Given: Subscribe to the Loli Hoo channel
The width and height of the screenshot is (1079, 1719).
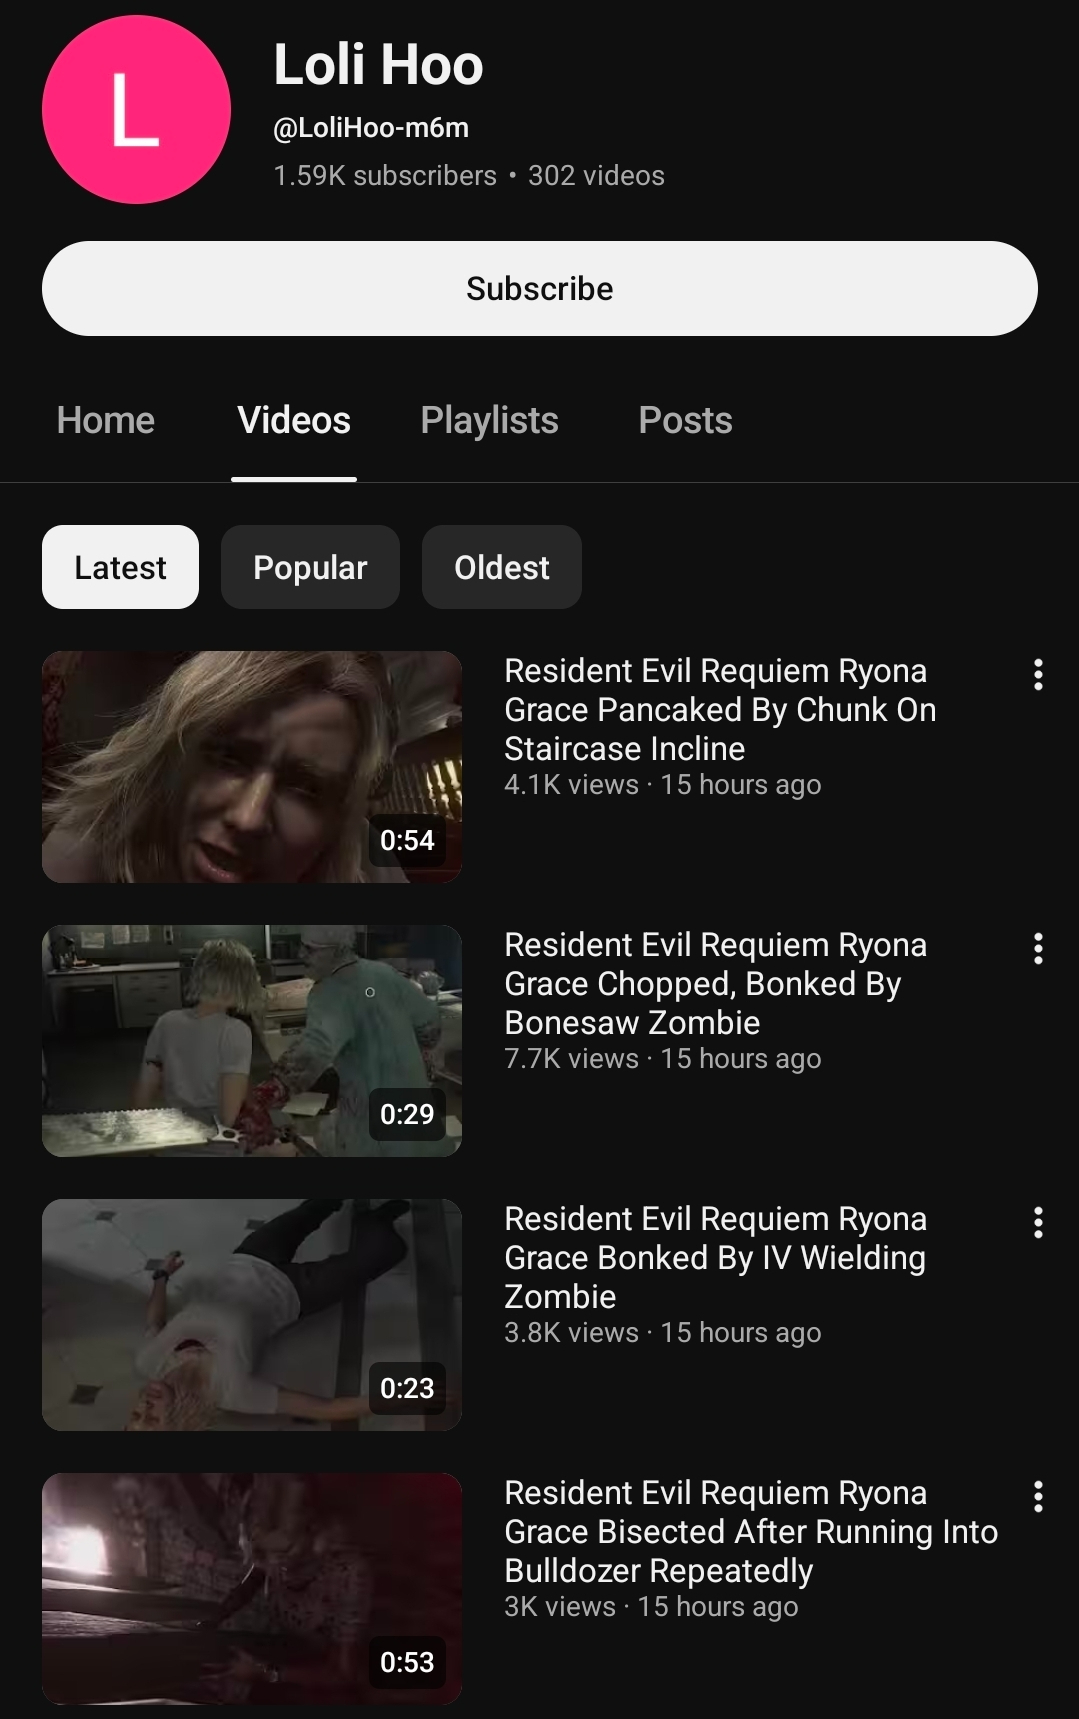Looking at the screenshot, I should tap(539, 288).
